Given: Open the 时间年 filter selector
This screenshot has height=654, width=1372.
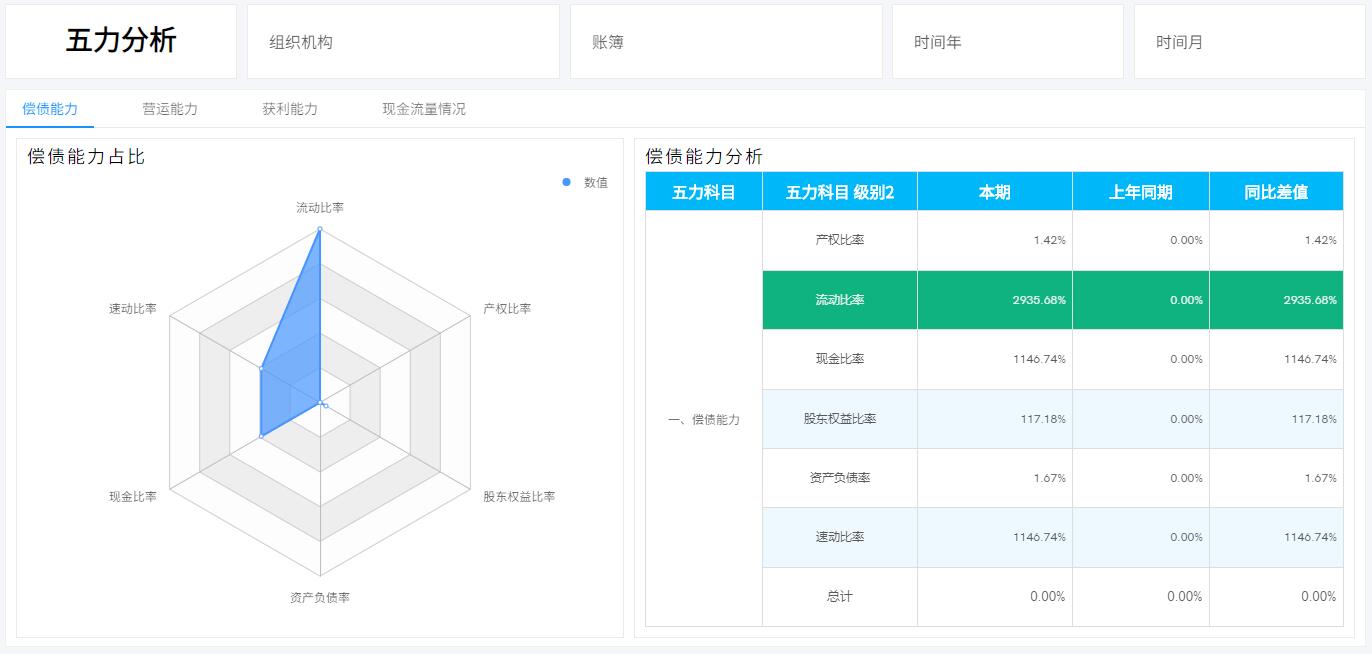Looking at the screenshot, I should click(x=1008, y=41).
